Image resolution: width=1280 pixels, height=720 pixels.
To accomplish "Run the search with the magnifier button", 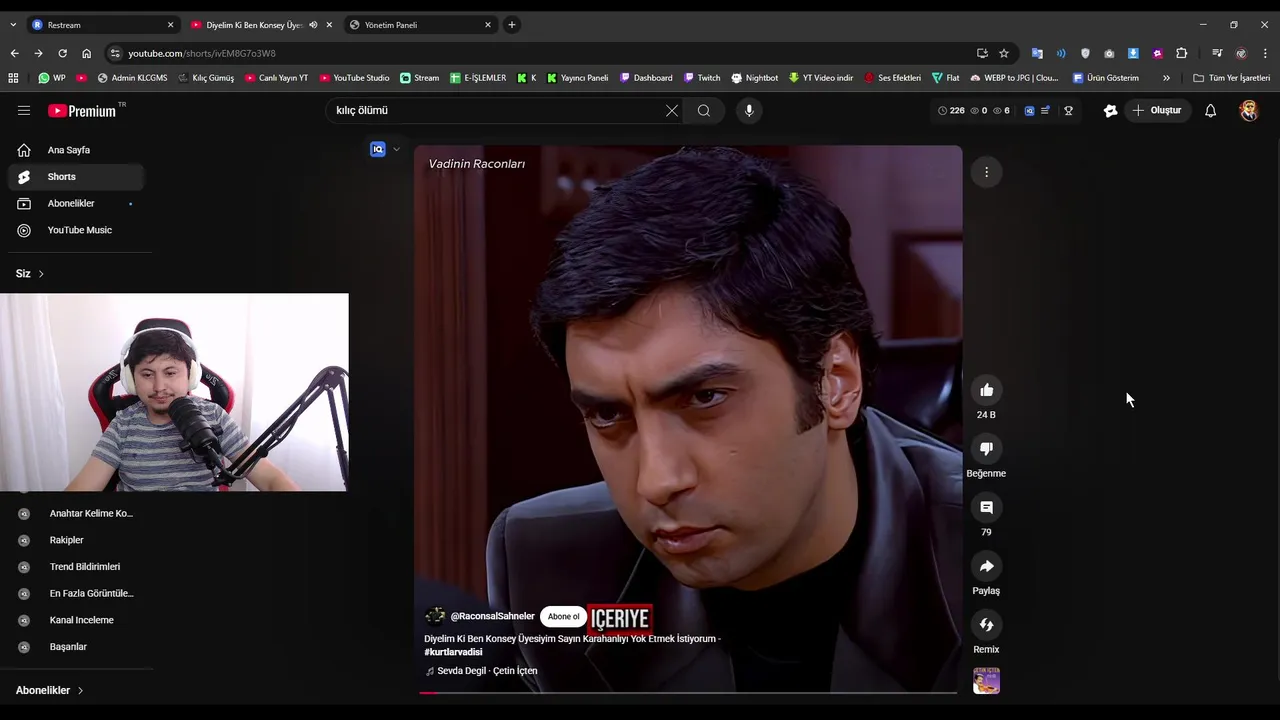I will [704, 111].
